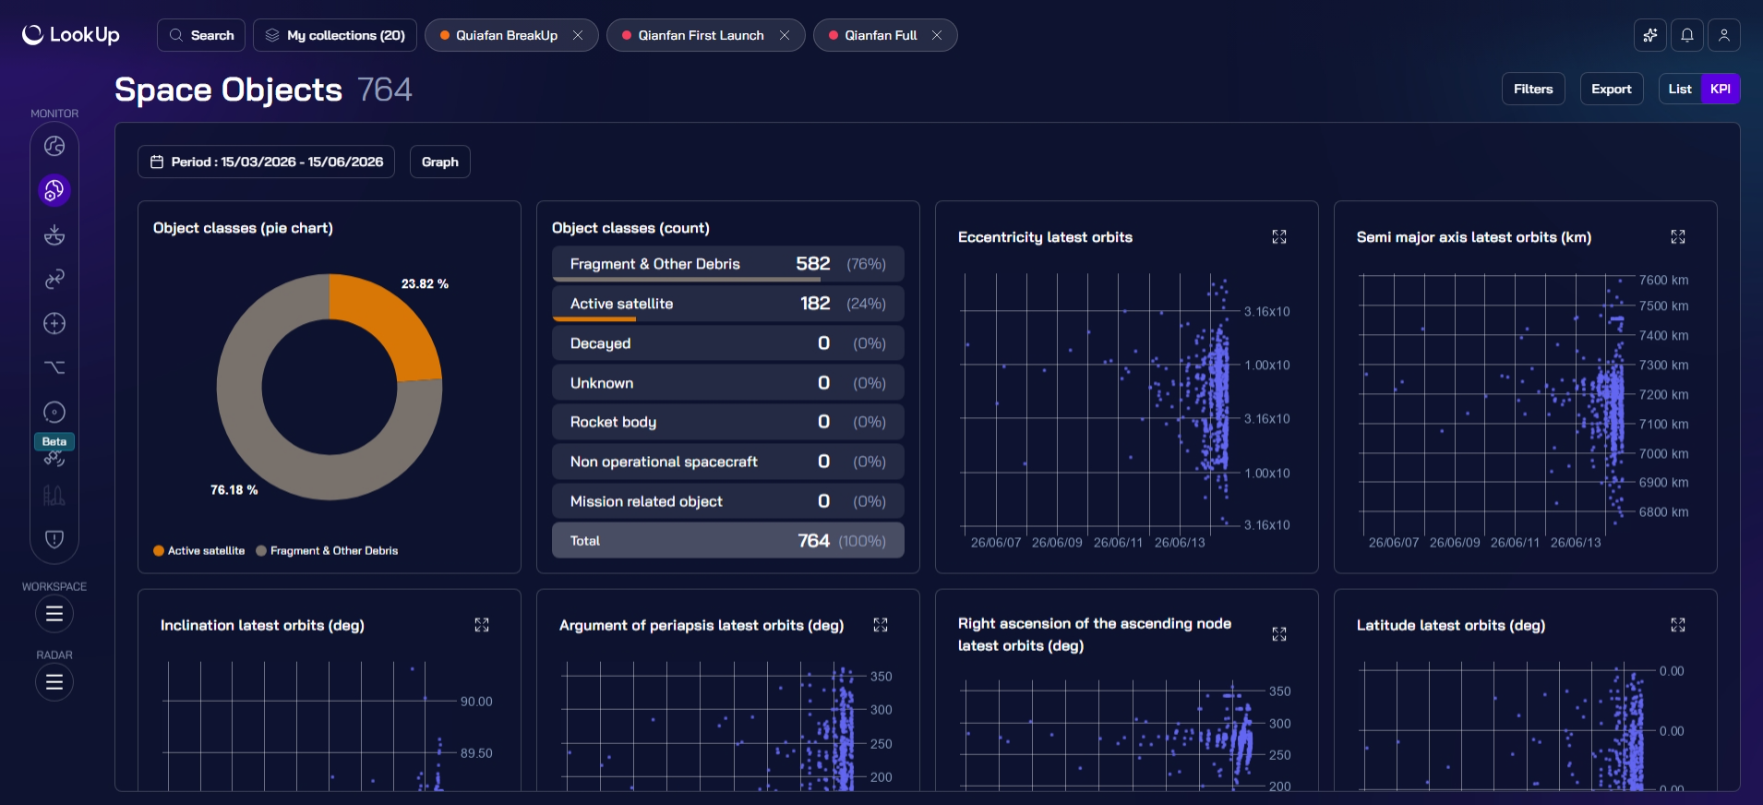Click the 76.18 % pie label
The height and width of the screenshot is (805, 1763).
234,490
